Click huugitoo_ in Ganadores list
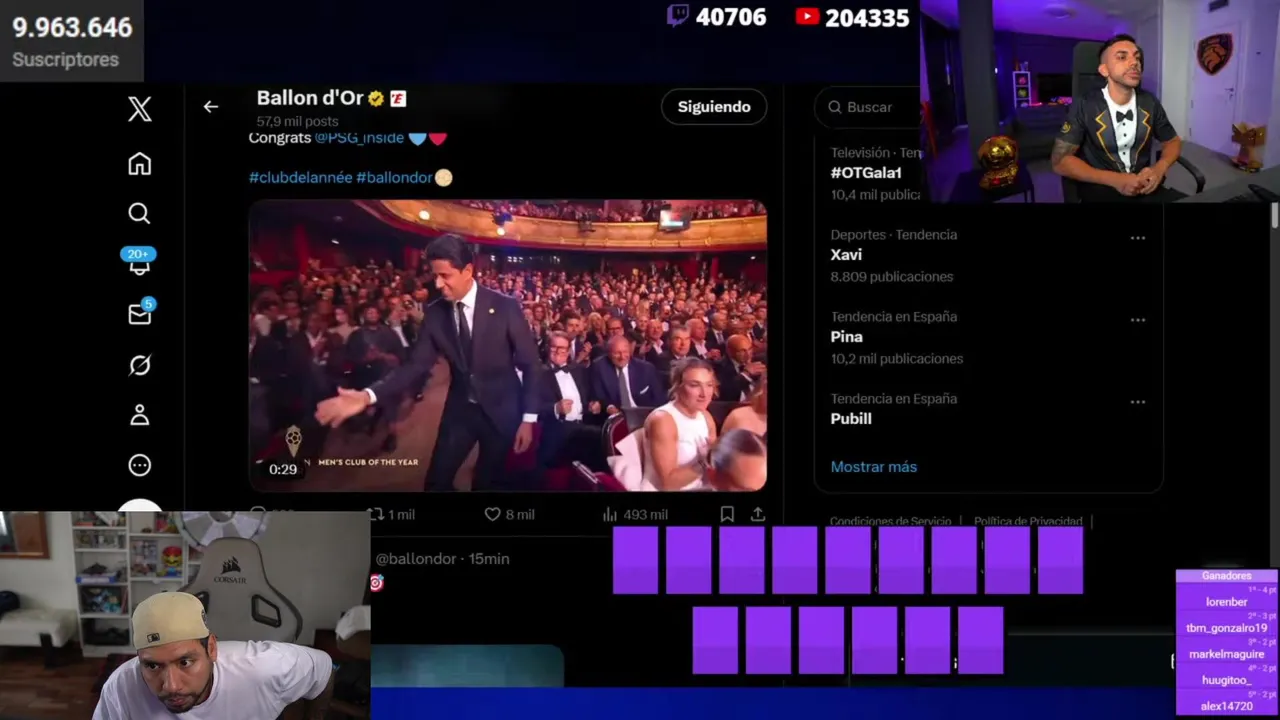Screen dimensions: 1280x720 [x=1226, y=680]
